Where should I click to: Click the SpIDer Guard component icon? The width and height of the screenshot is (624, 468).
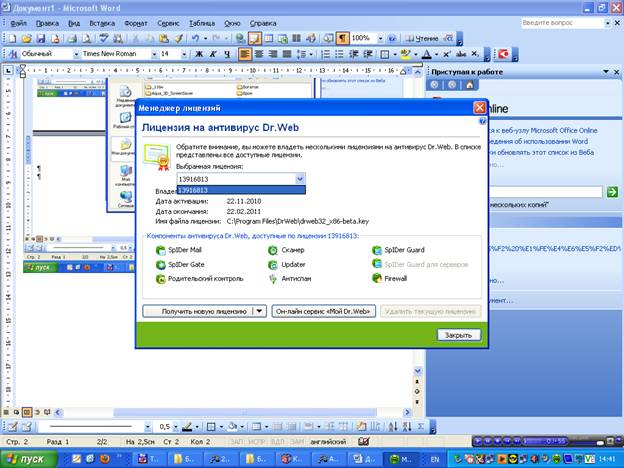376,250
